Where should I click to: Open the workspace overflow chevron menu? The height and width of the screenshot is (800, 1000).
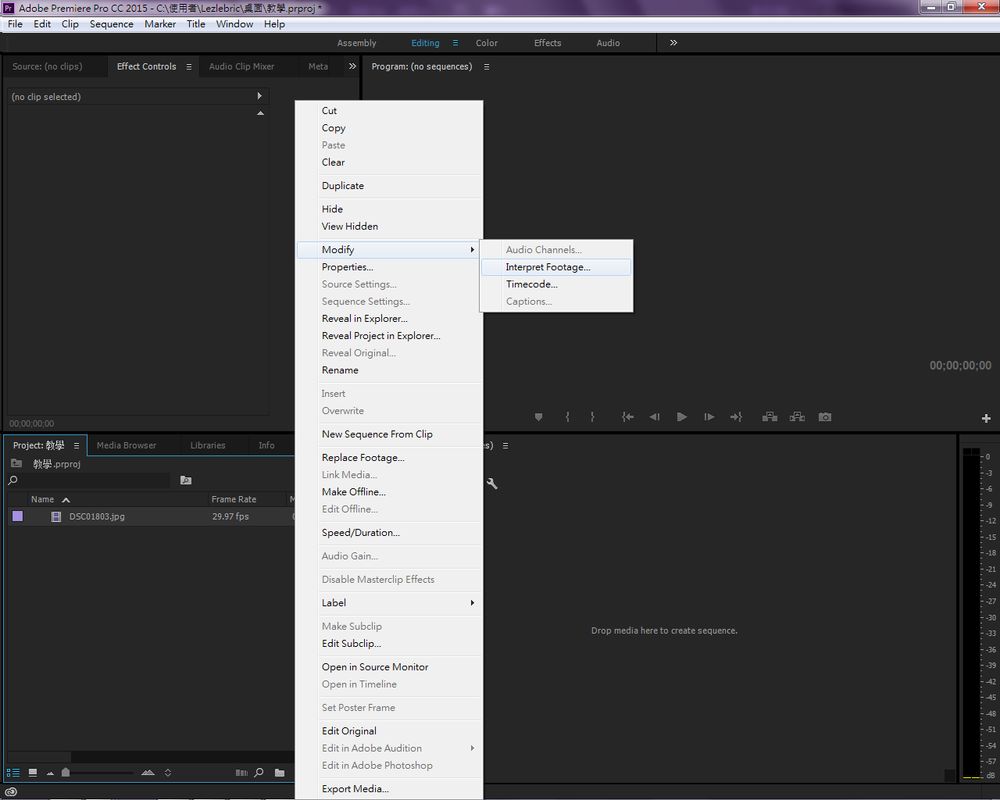[x=673, y=43]
